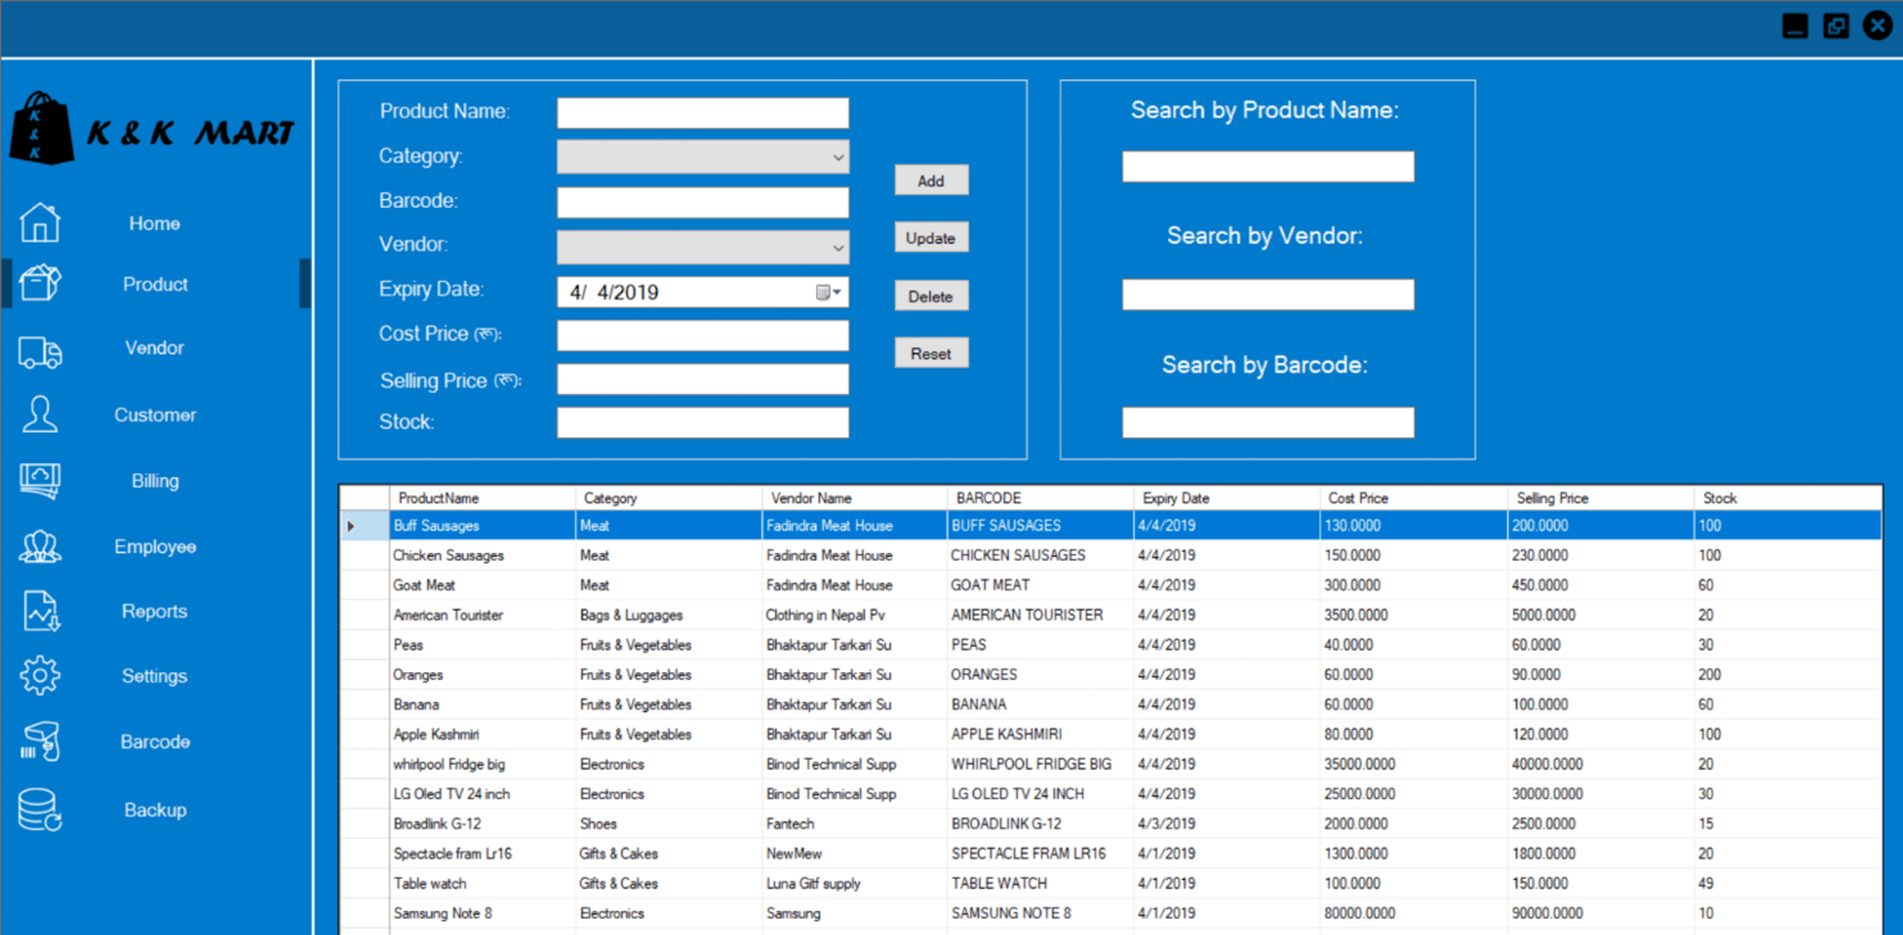1903x935 pixels.
Task: Focus the Cost Price input field
Action: coord(703,335)
